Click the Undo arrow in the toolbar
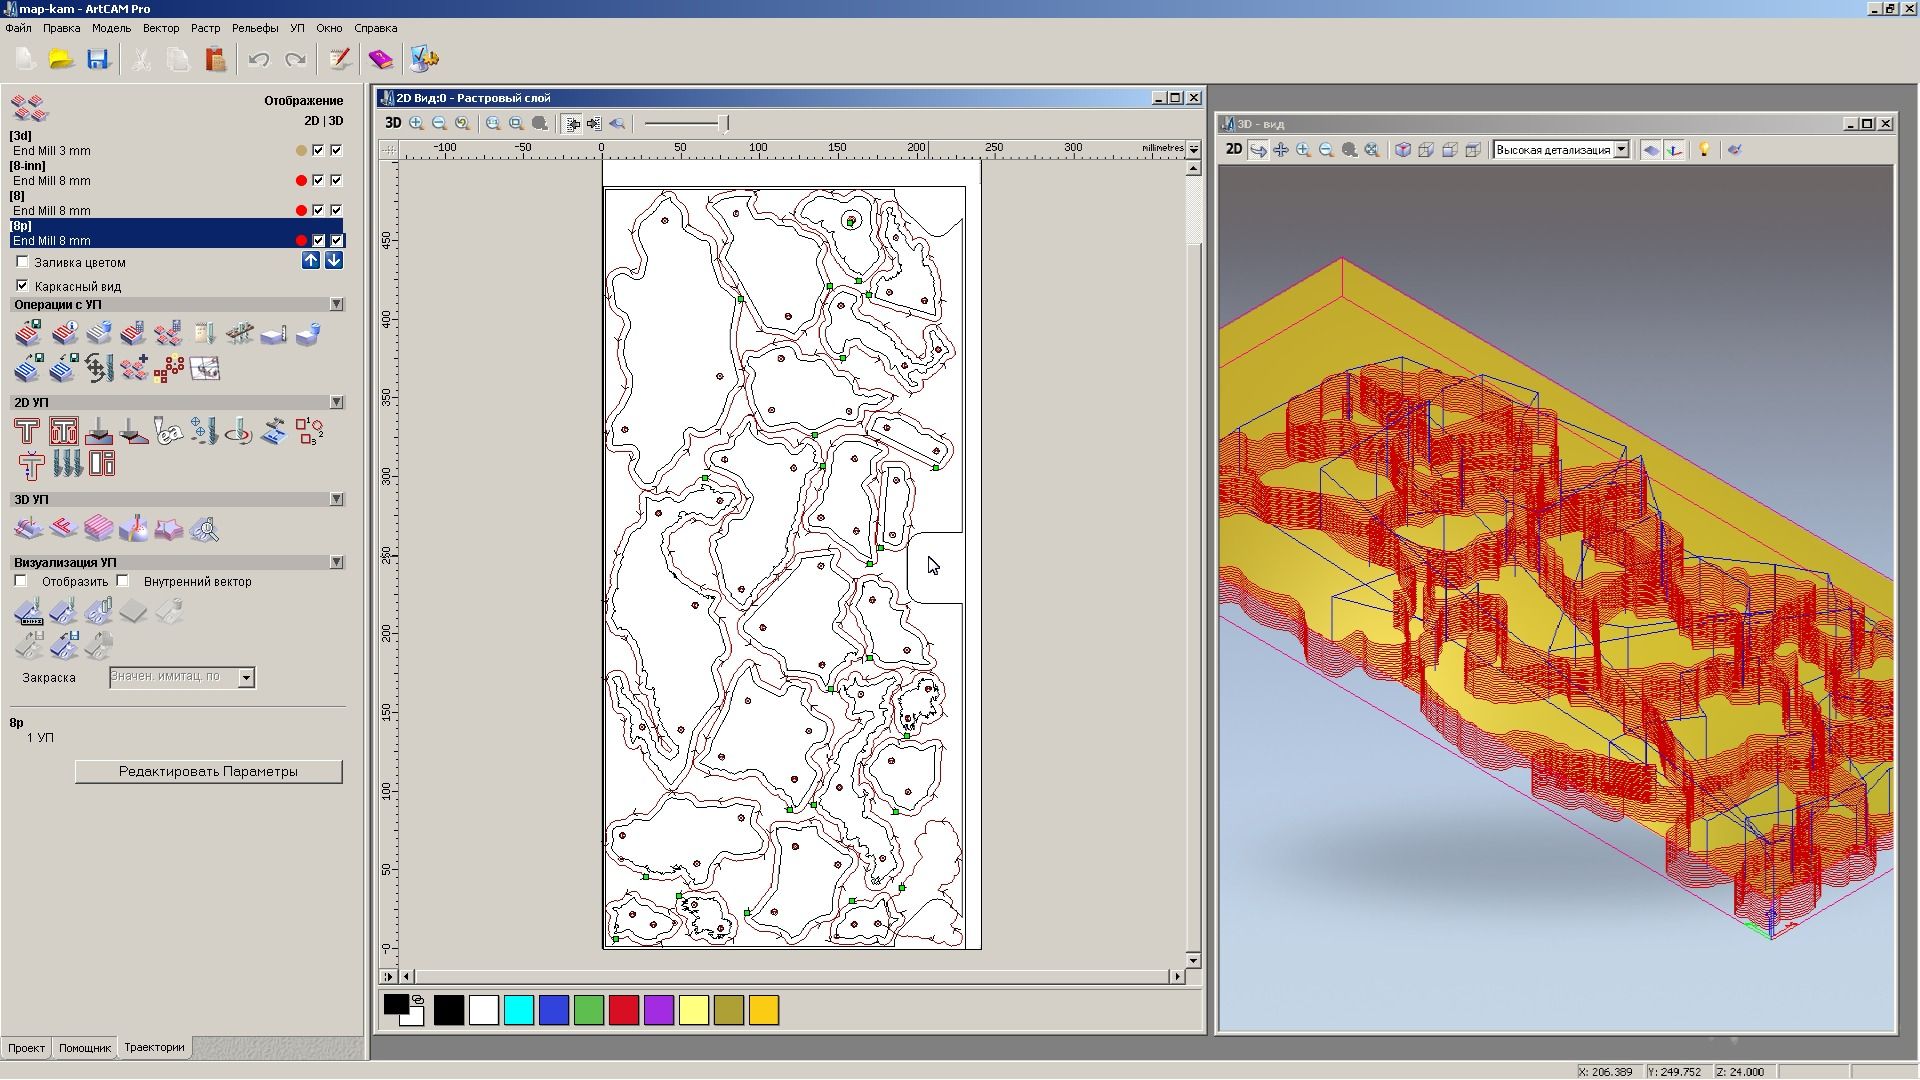Viewport: 1920px width, 1080px height. click(259, 59)
